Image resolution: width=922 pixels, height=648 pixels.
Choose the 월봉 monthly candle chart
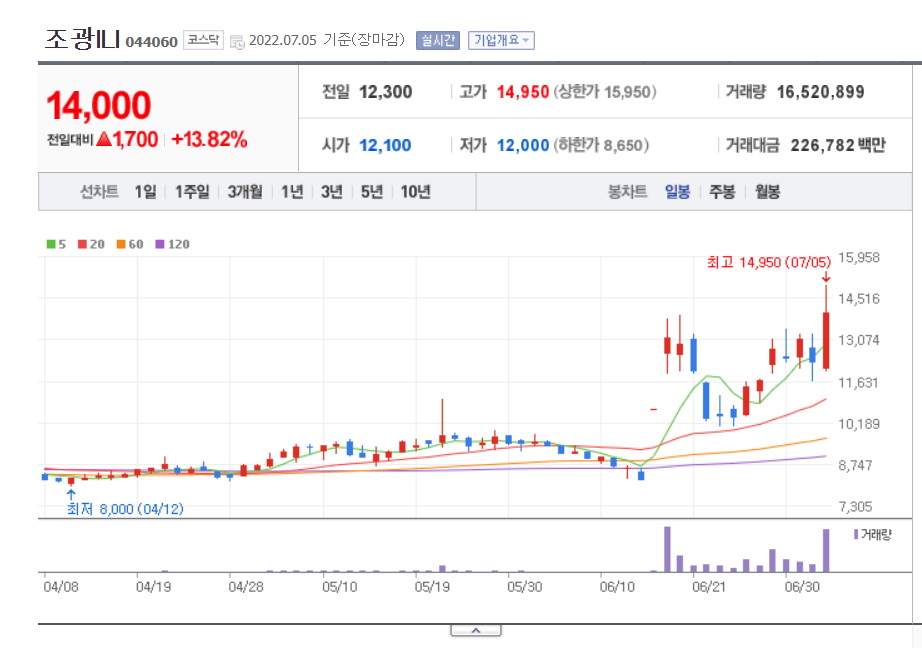(767, 192)
